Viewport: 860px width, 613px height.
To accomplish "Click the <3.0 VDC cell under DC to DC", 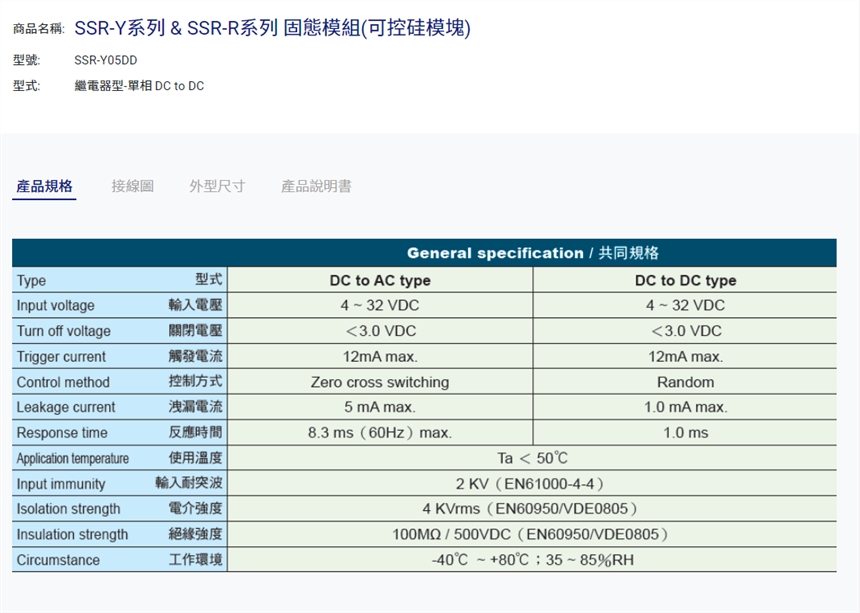I will 686,331.
